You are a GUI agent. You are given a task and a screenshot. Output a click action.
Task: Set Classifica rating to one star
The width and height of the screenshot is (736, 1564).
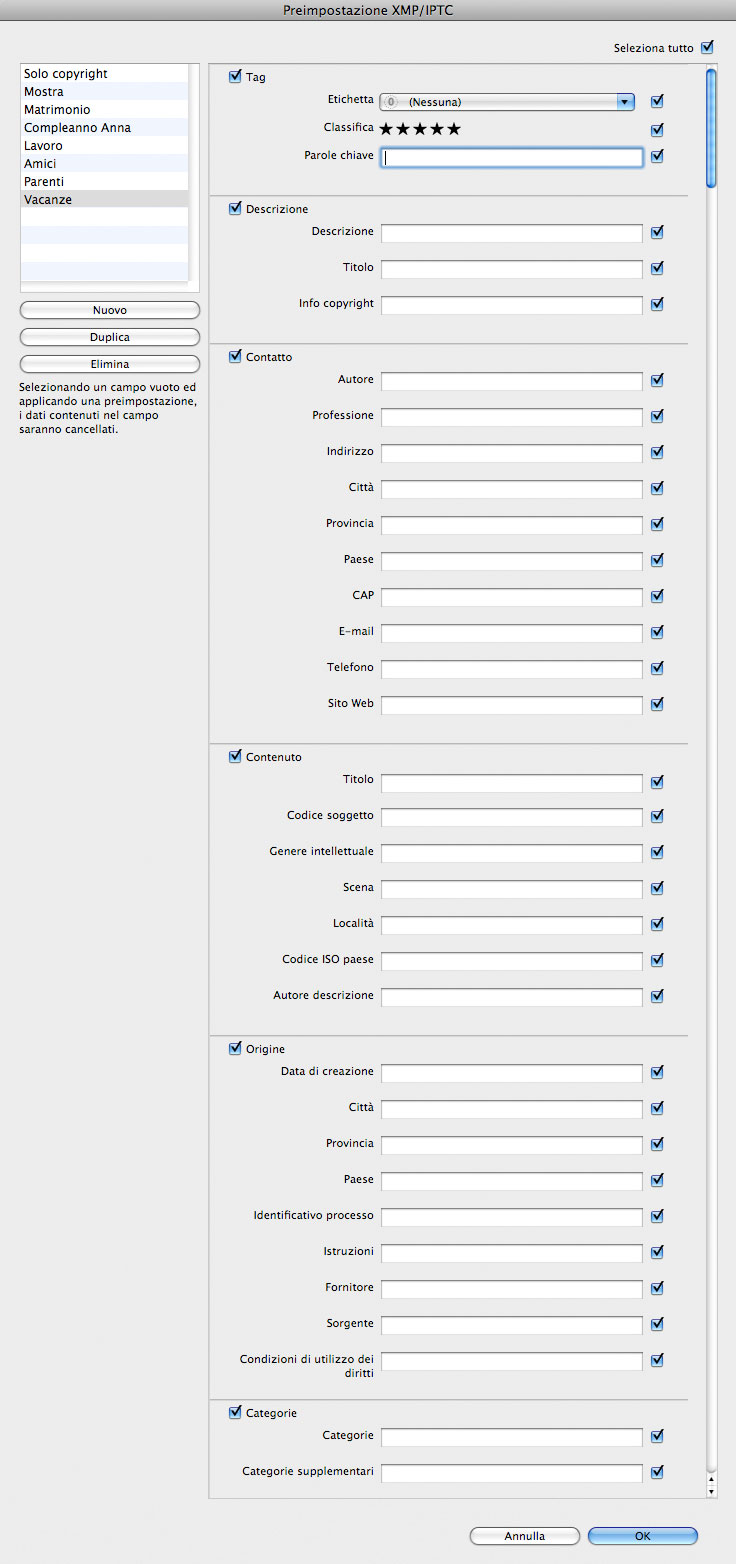387,129
